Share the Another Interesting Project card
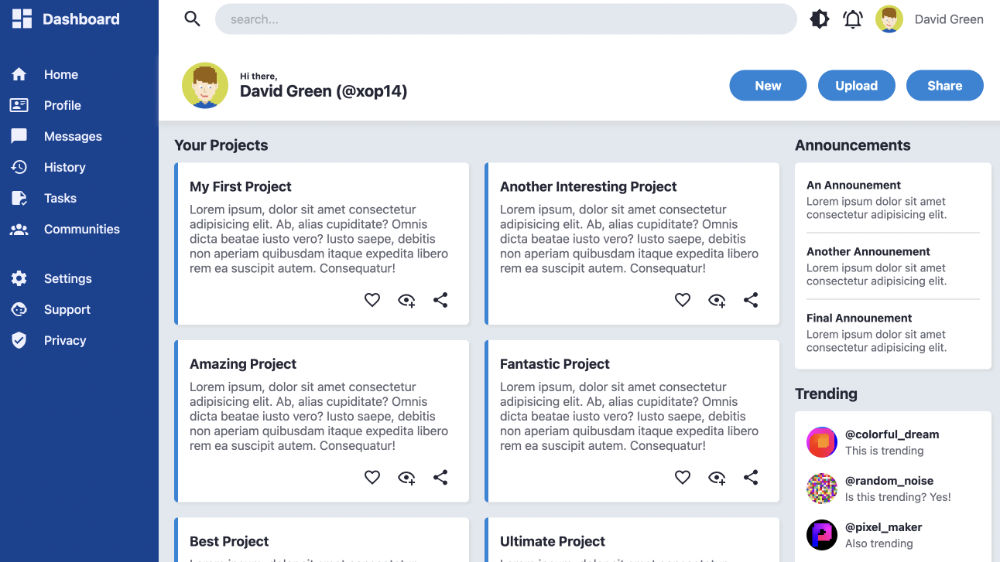1000x562 pixels. (751, 300)
